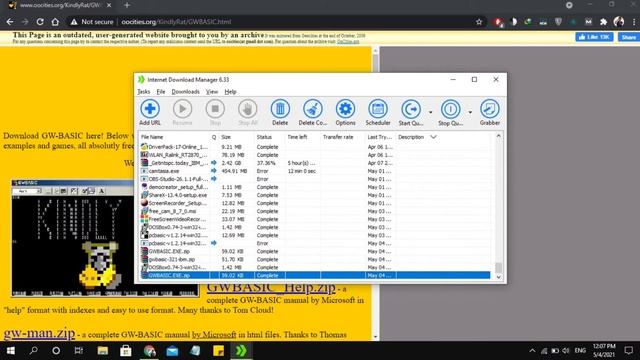
Task: Bookmark page with the star icon
Action: (x=479, y=22)
